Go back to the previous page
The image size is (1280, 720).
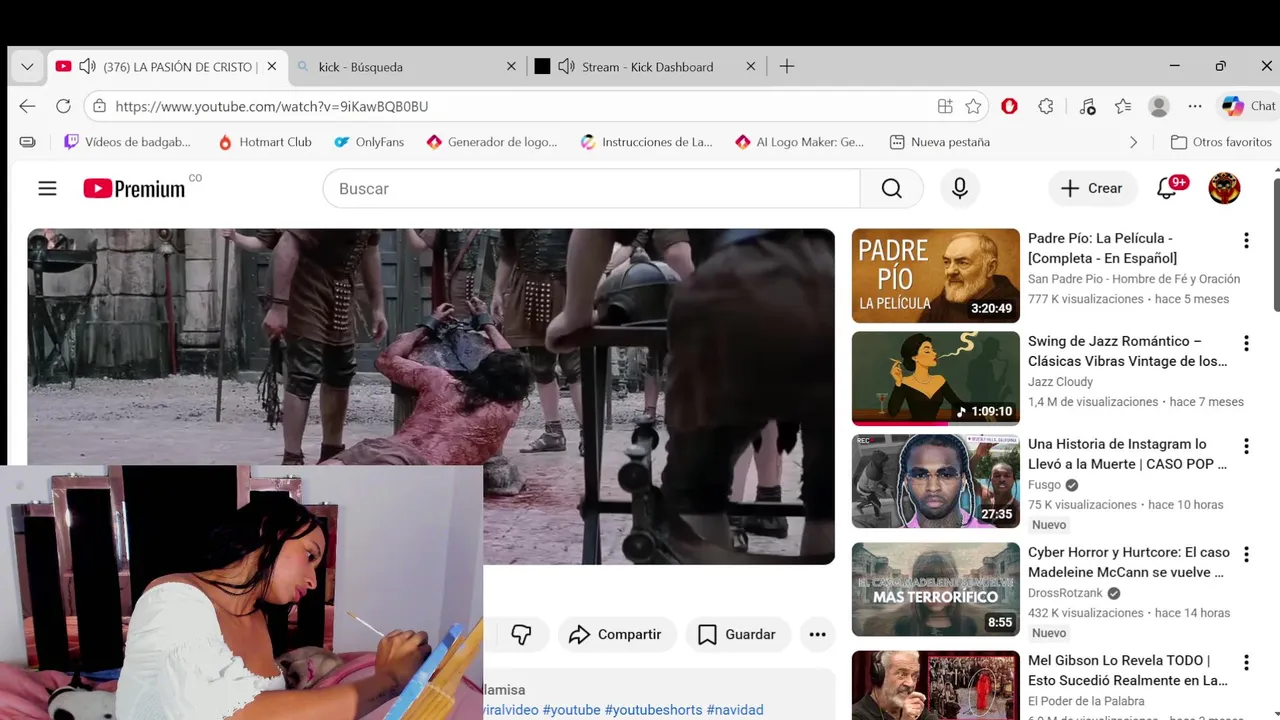pos(27,106)
